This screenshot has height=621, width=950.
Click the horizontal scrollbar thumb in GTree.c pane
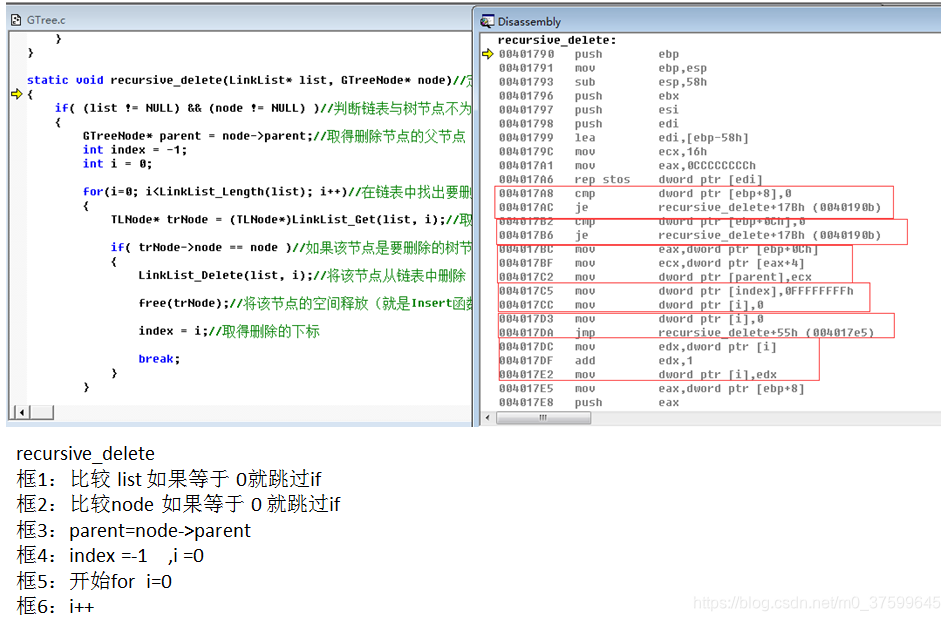[42, 413]
